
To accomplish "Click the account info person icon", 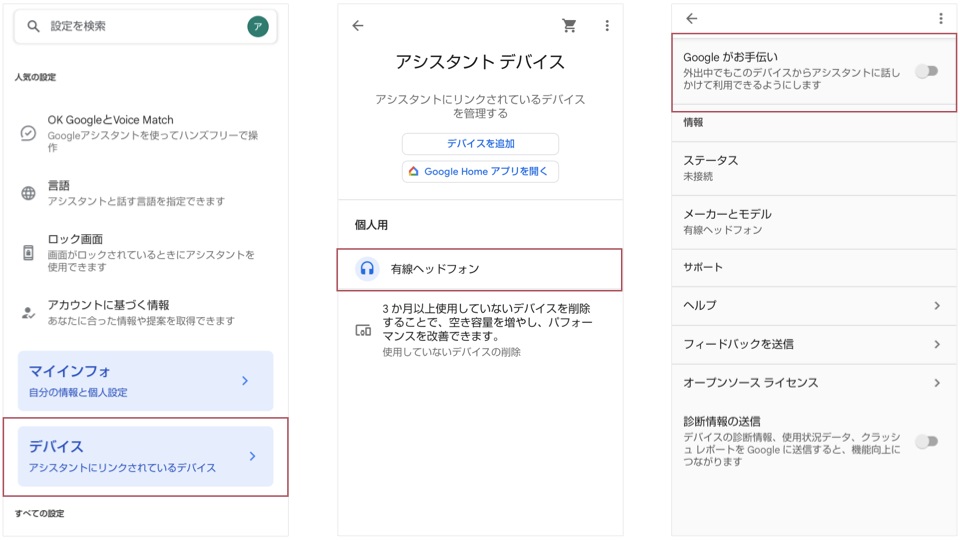I will point(28,313).
